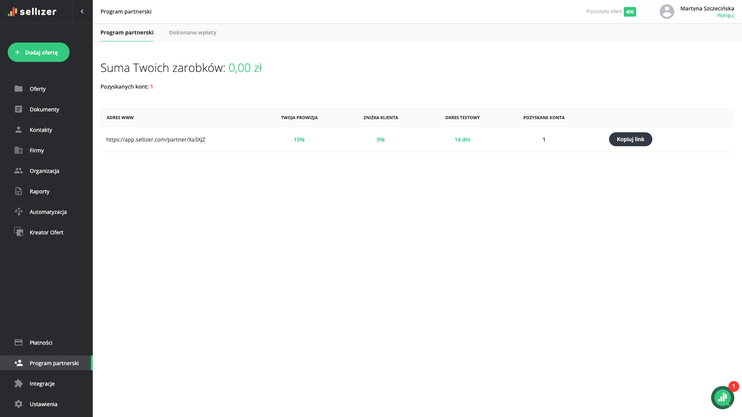Open Organizacja section

pos(44,171)
